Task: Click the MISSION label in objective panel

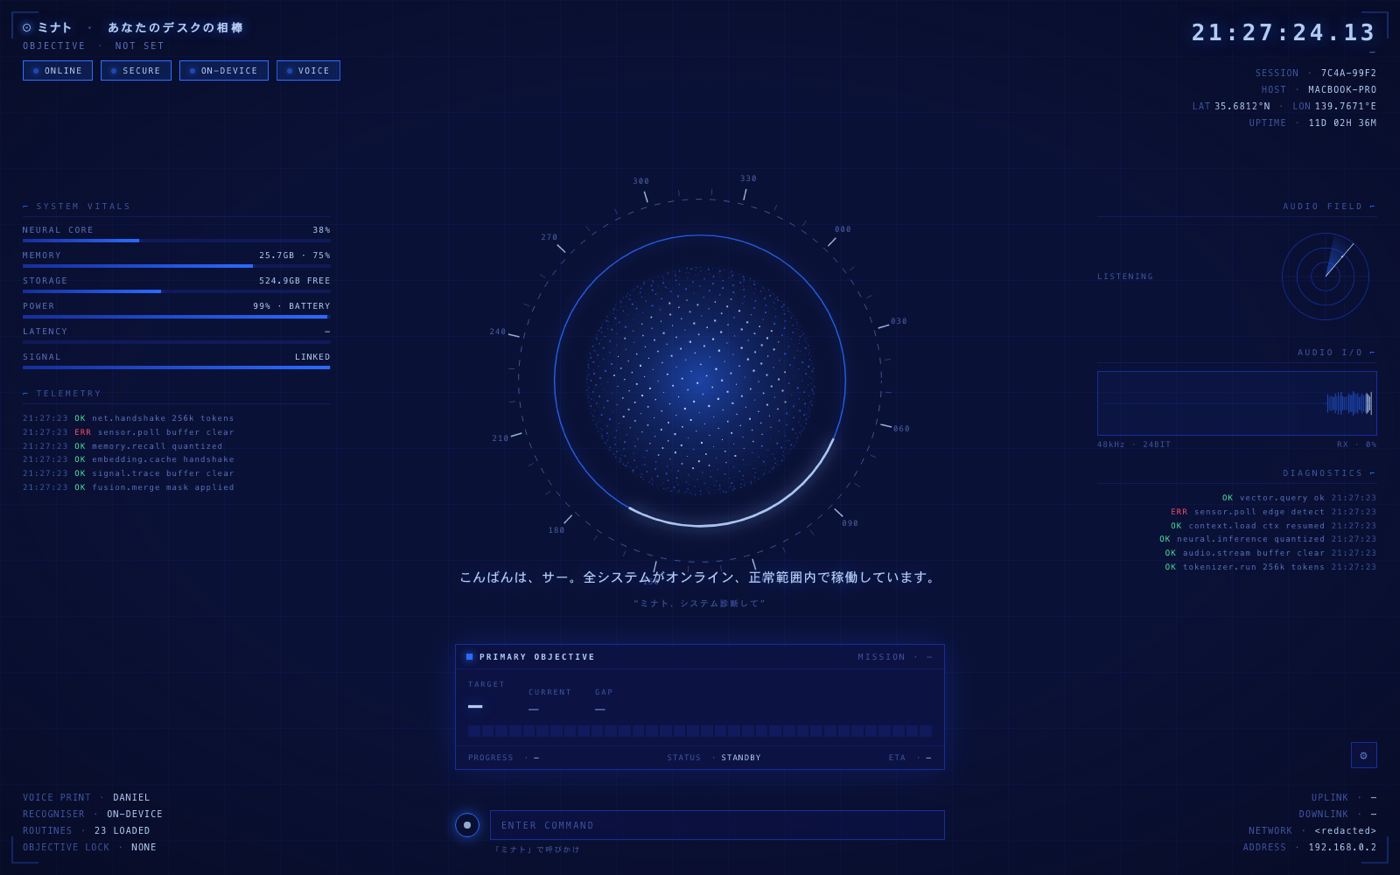Action: tap(881, 657)
